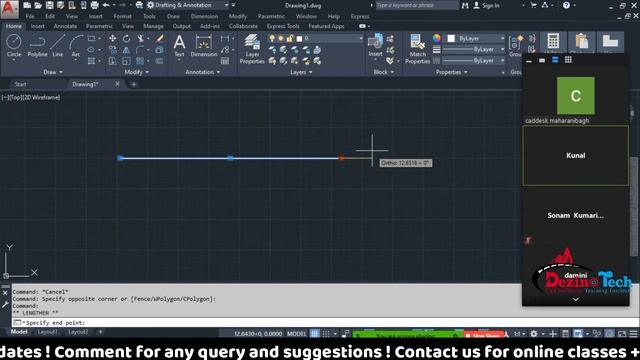Activate the Mirror tool
This screenshot has width=640, height=360.
point(127,50)
